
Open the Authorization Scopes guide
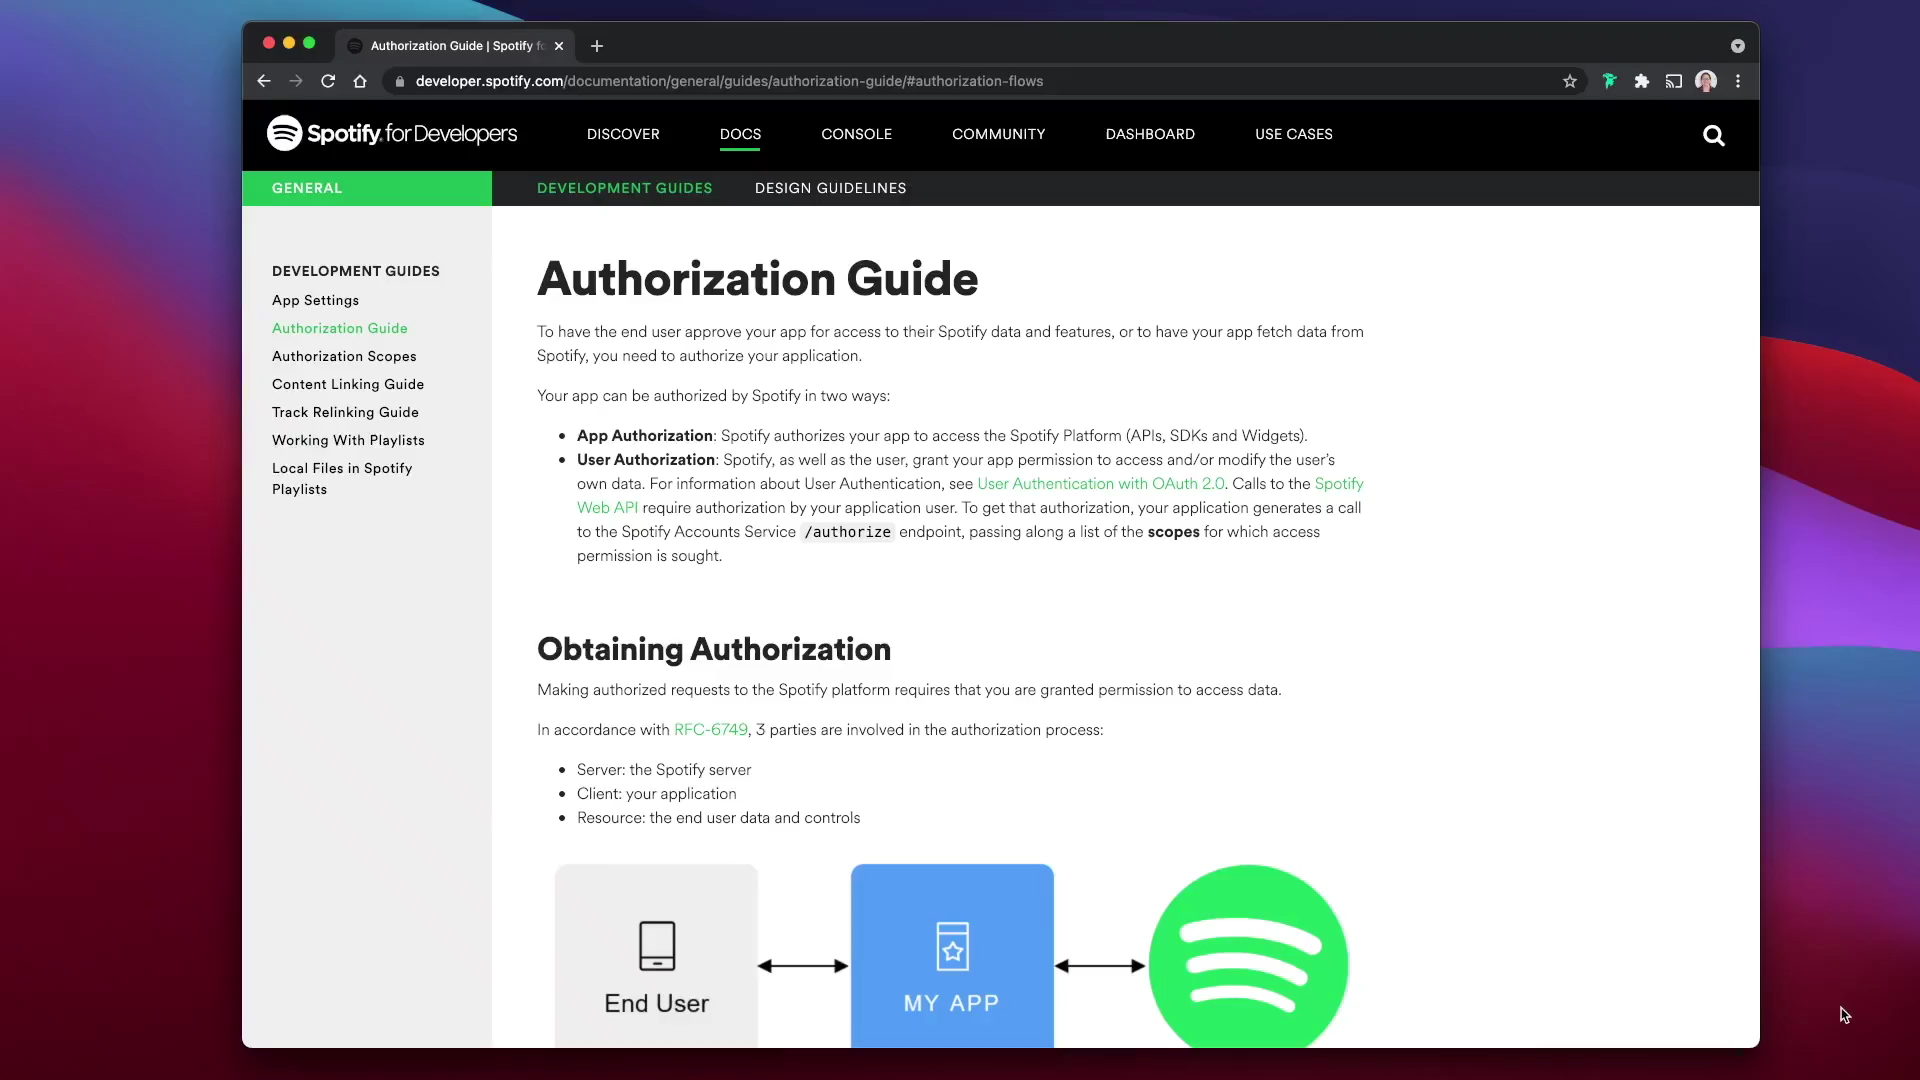(344, 355)
